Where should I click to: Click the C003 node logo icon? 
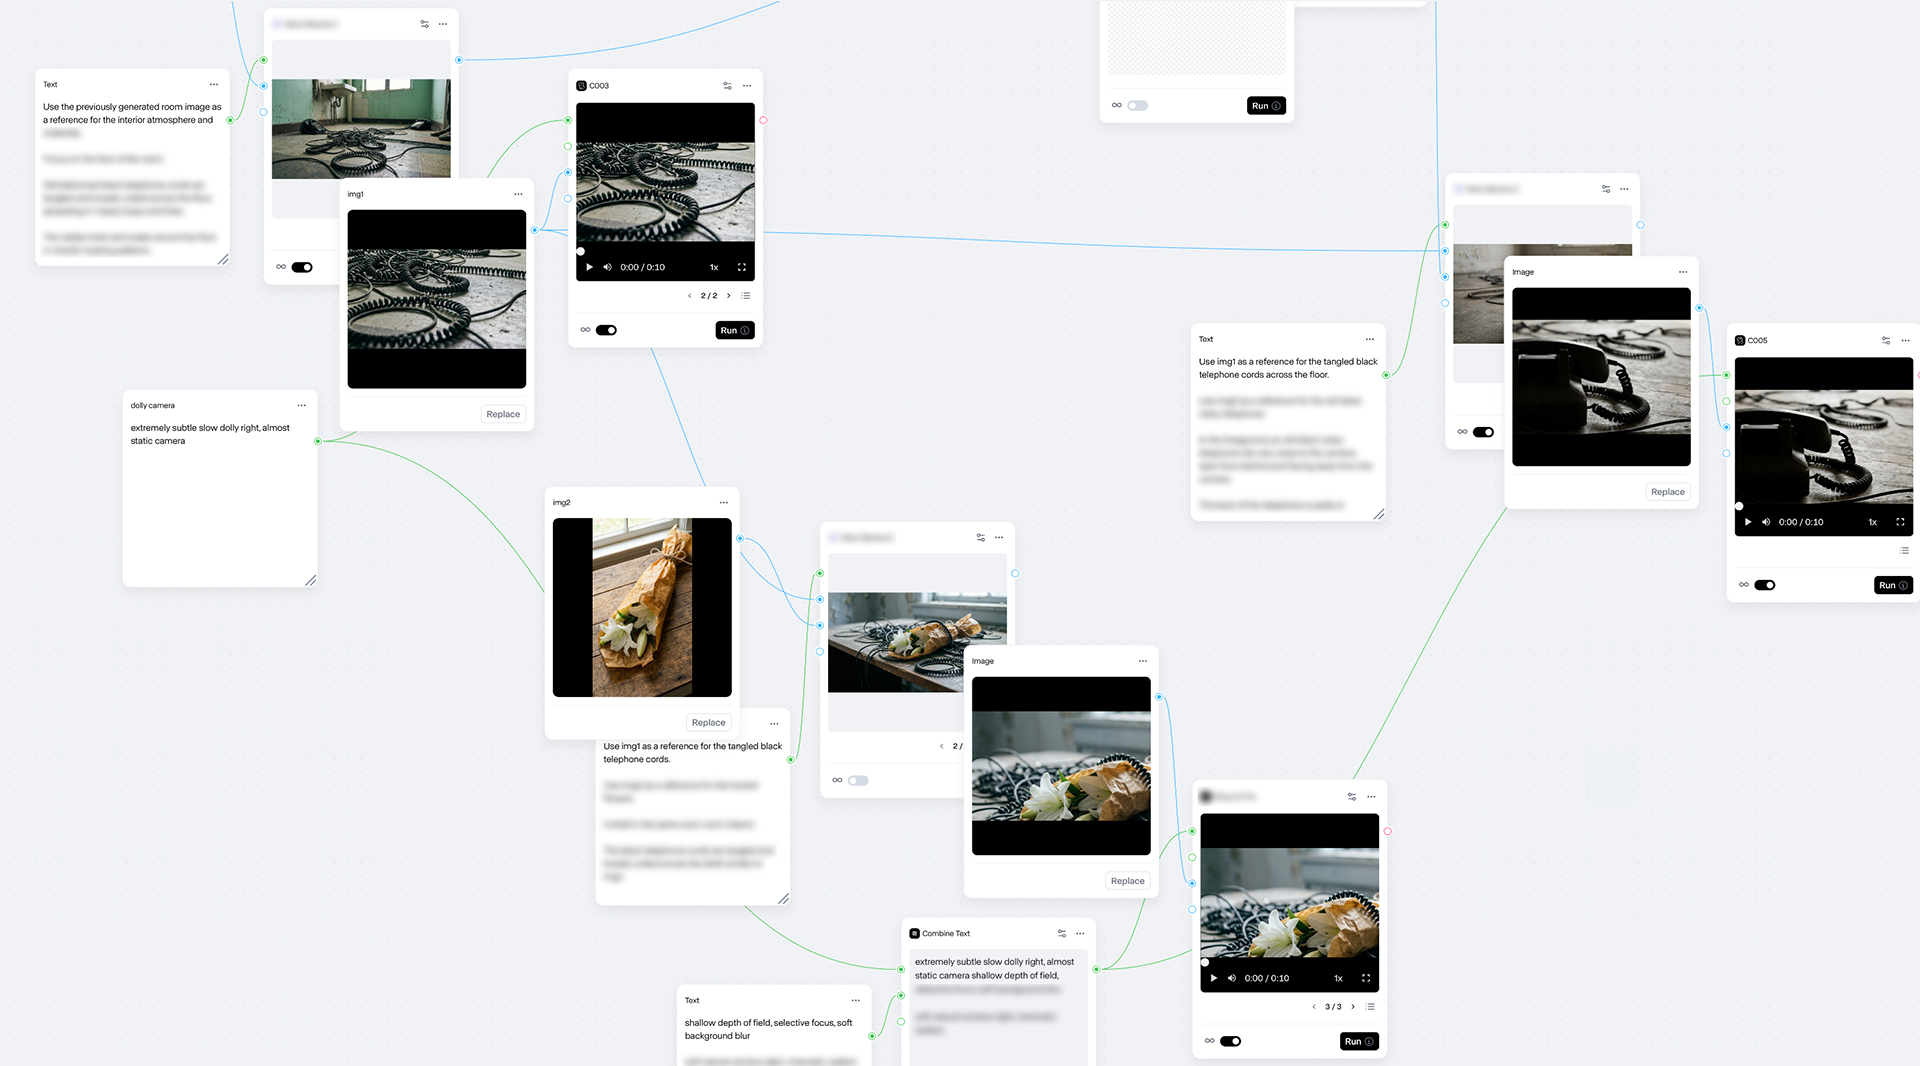click(582, 86)
